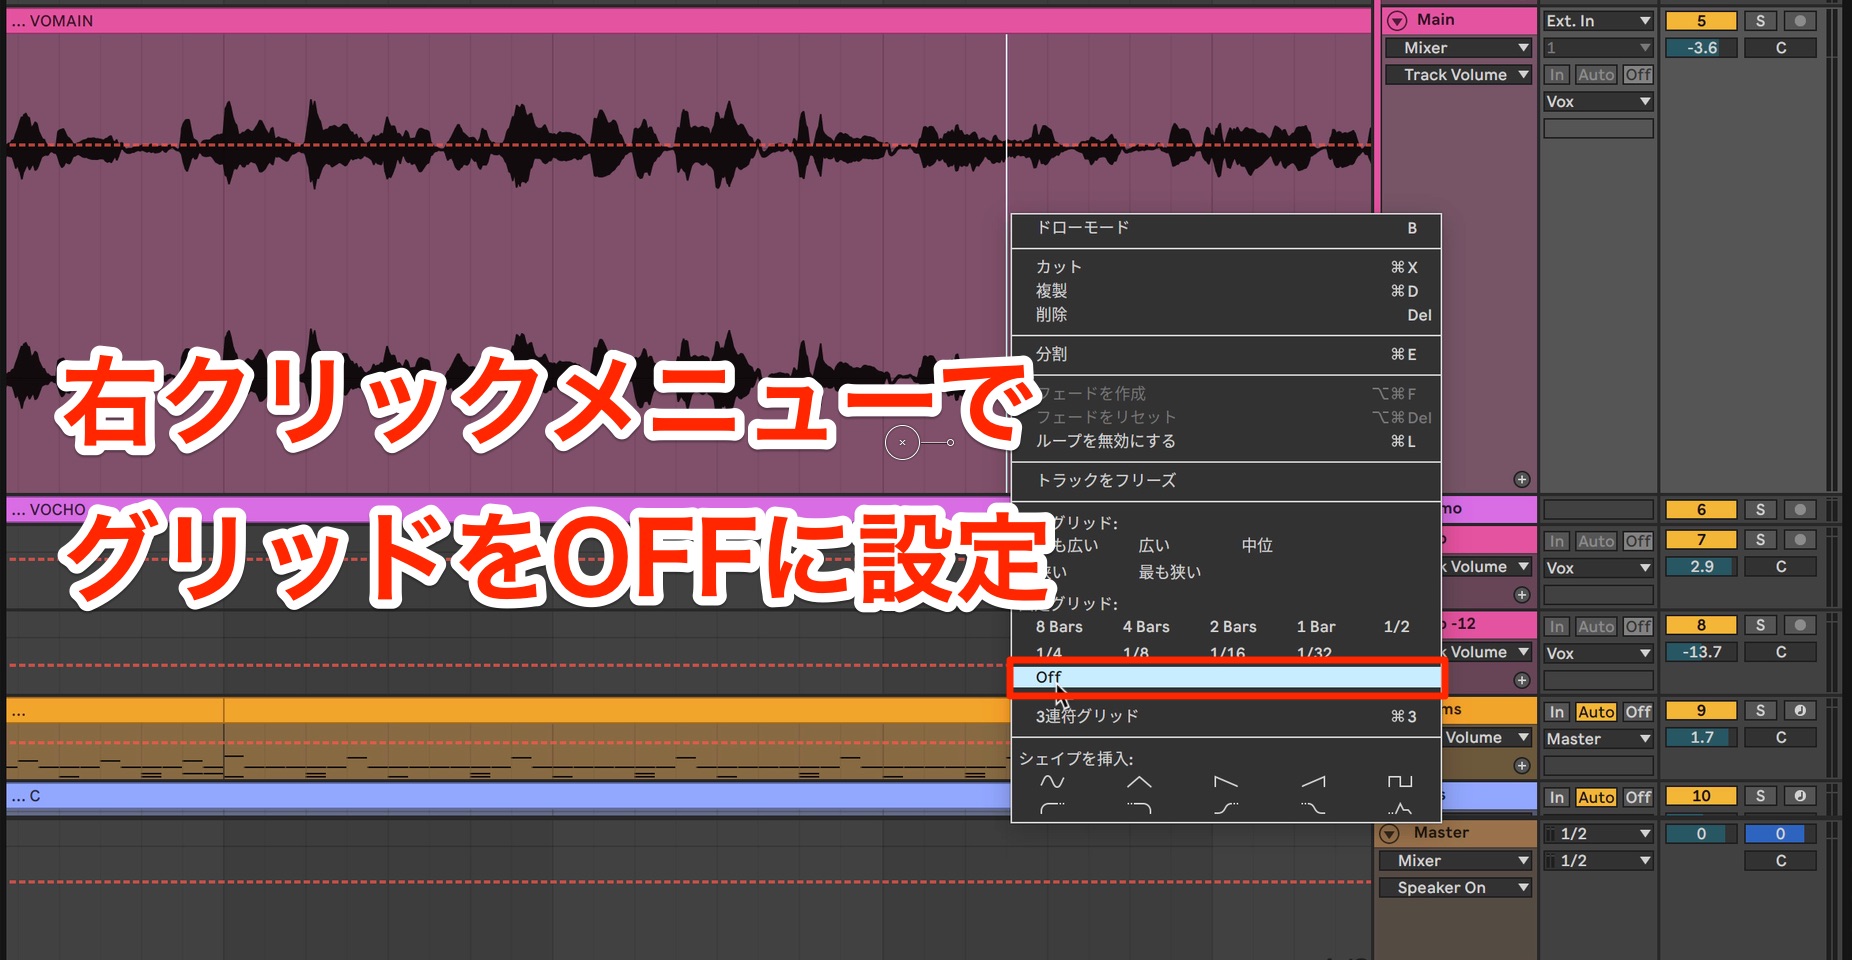Image resolution: width=1852 pixels, height=960 pixels.
Task: Insert the triangle automation shape
Action: [1139, 782]
